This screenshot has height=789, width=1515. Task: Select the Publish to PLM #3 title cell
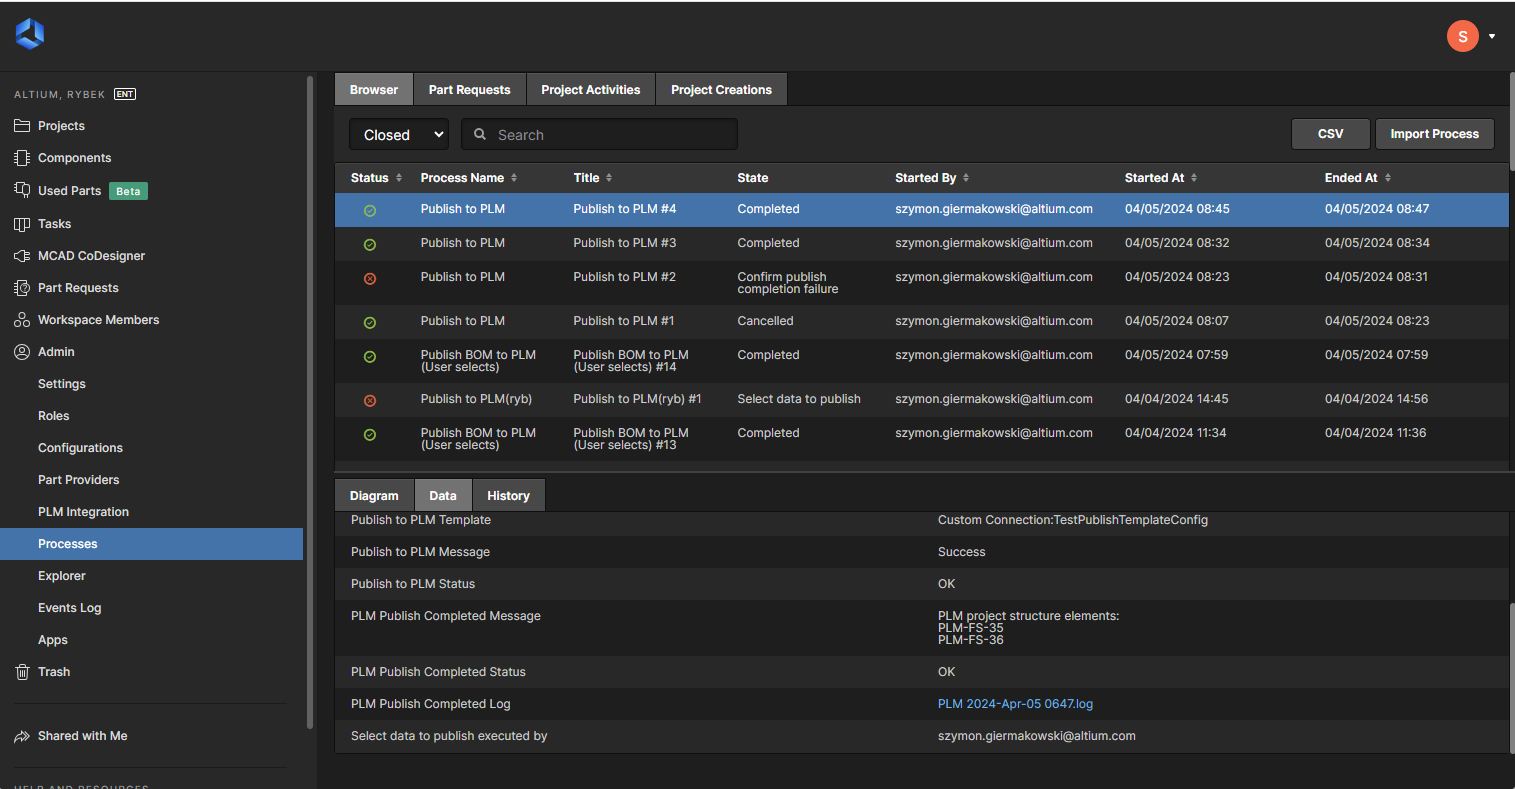pos(625,243)
